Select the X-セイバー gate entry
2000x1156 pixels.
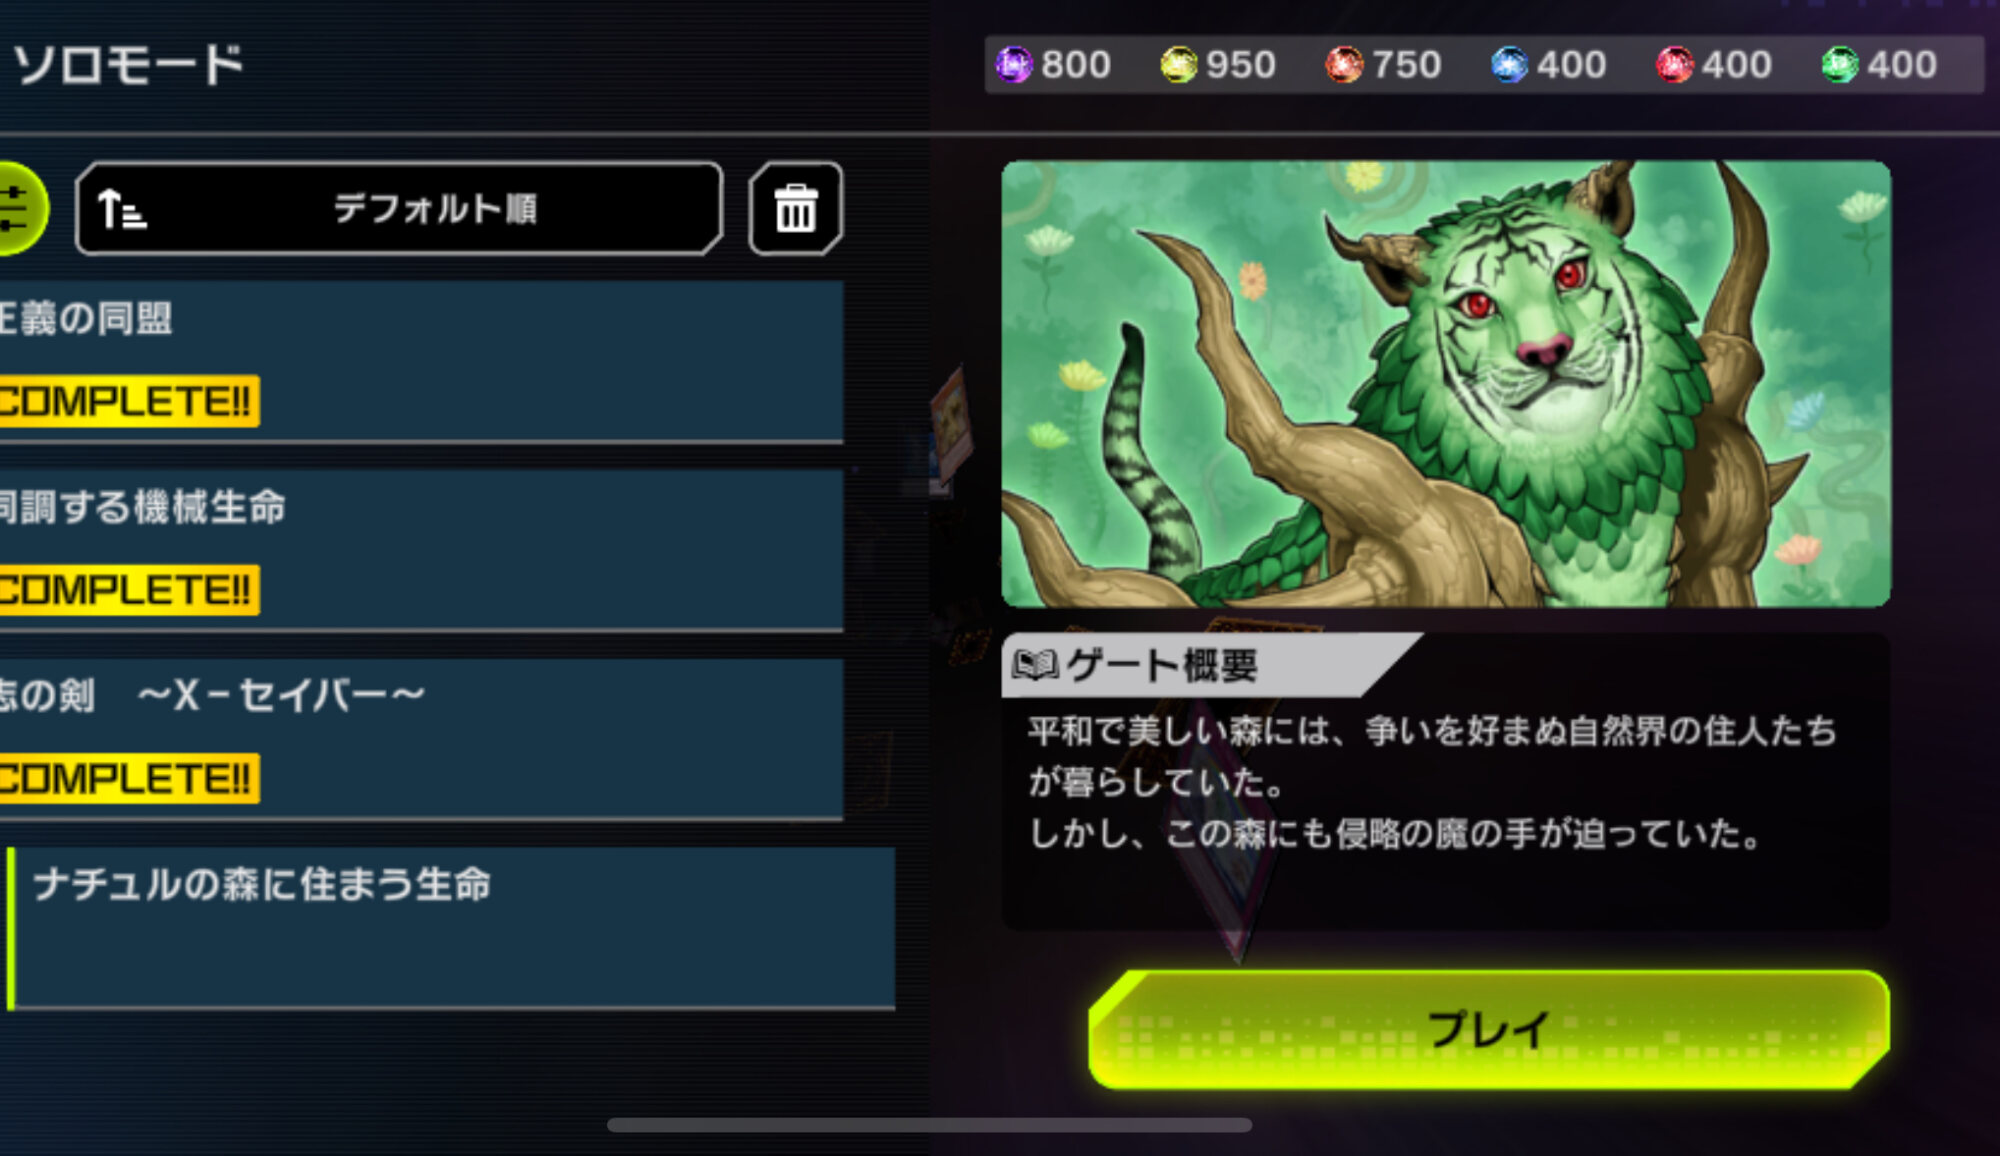421,739
